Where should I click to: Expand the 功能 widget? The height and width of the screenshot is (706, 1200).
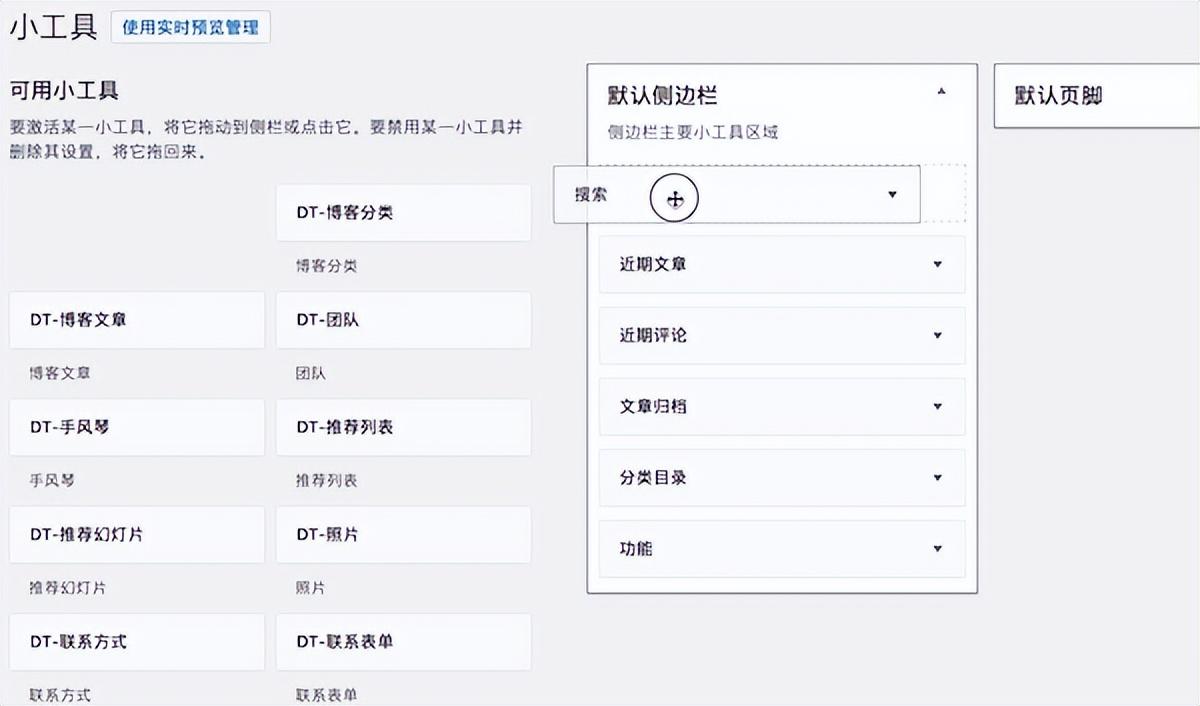tap(937, 549)
